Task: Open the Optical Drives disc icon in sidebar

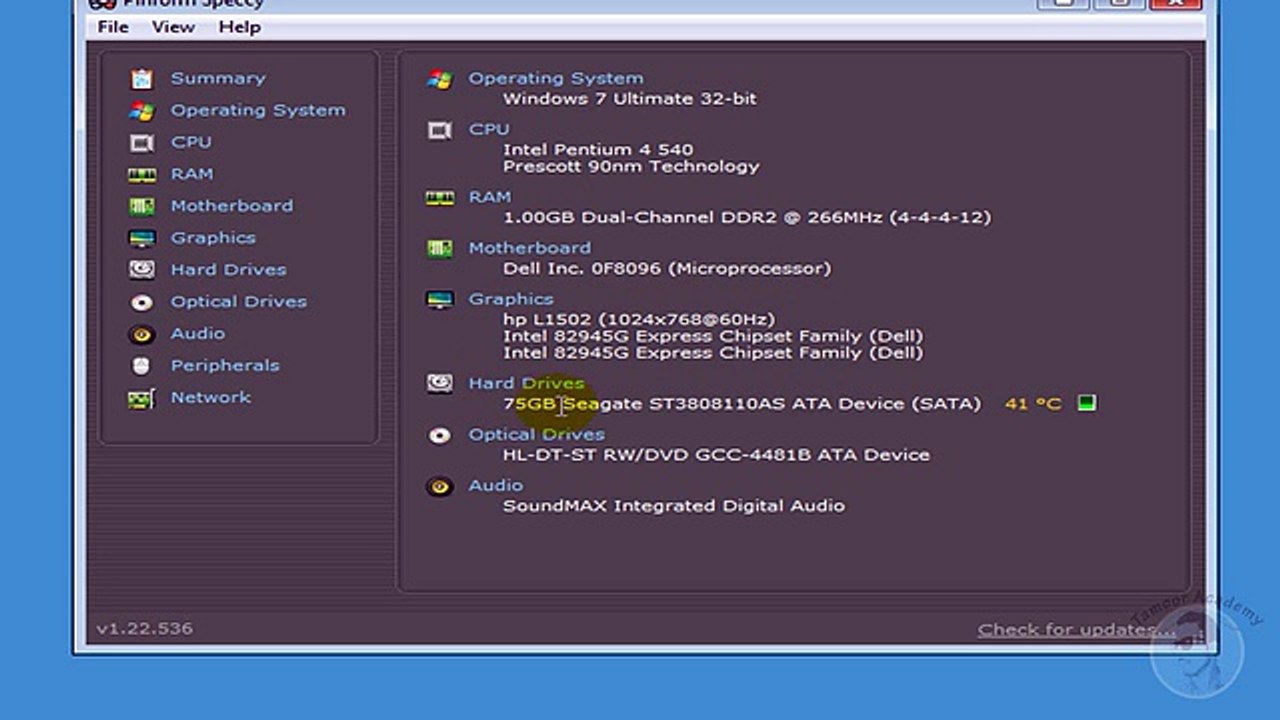Action: [x=142, y=302]
